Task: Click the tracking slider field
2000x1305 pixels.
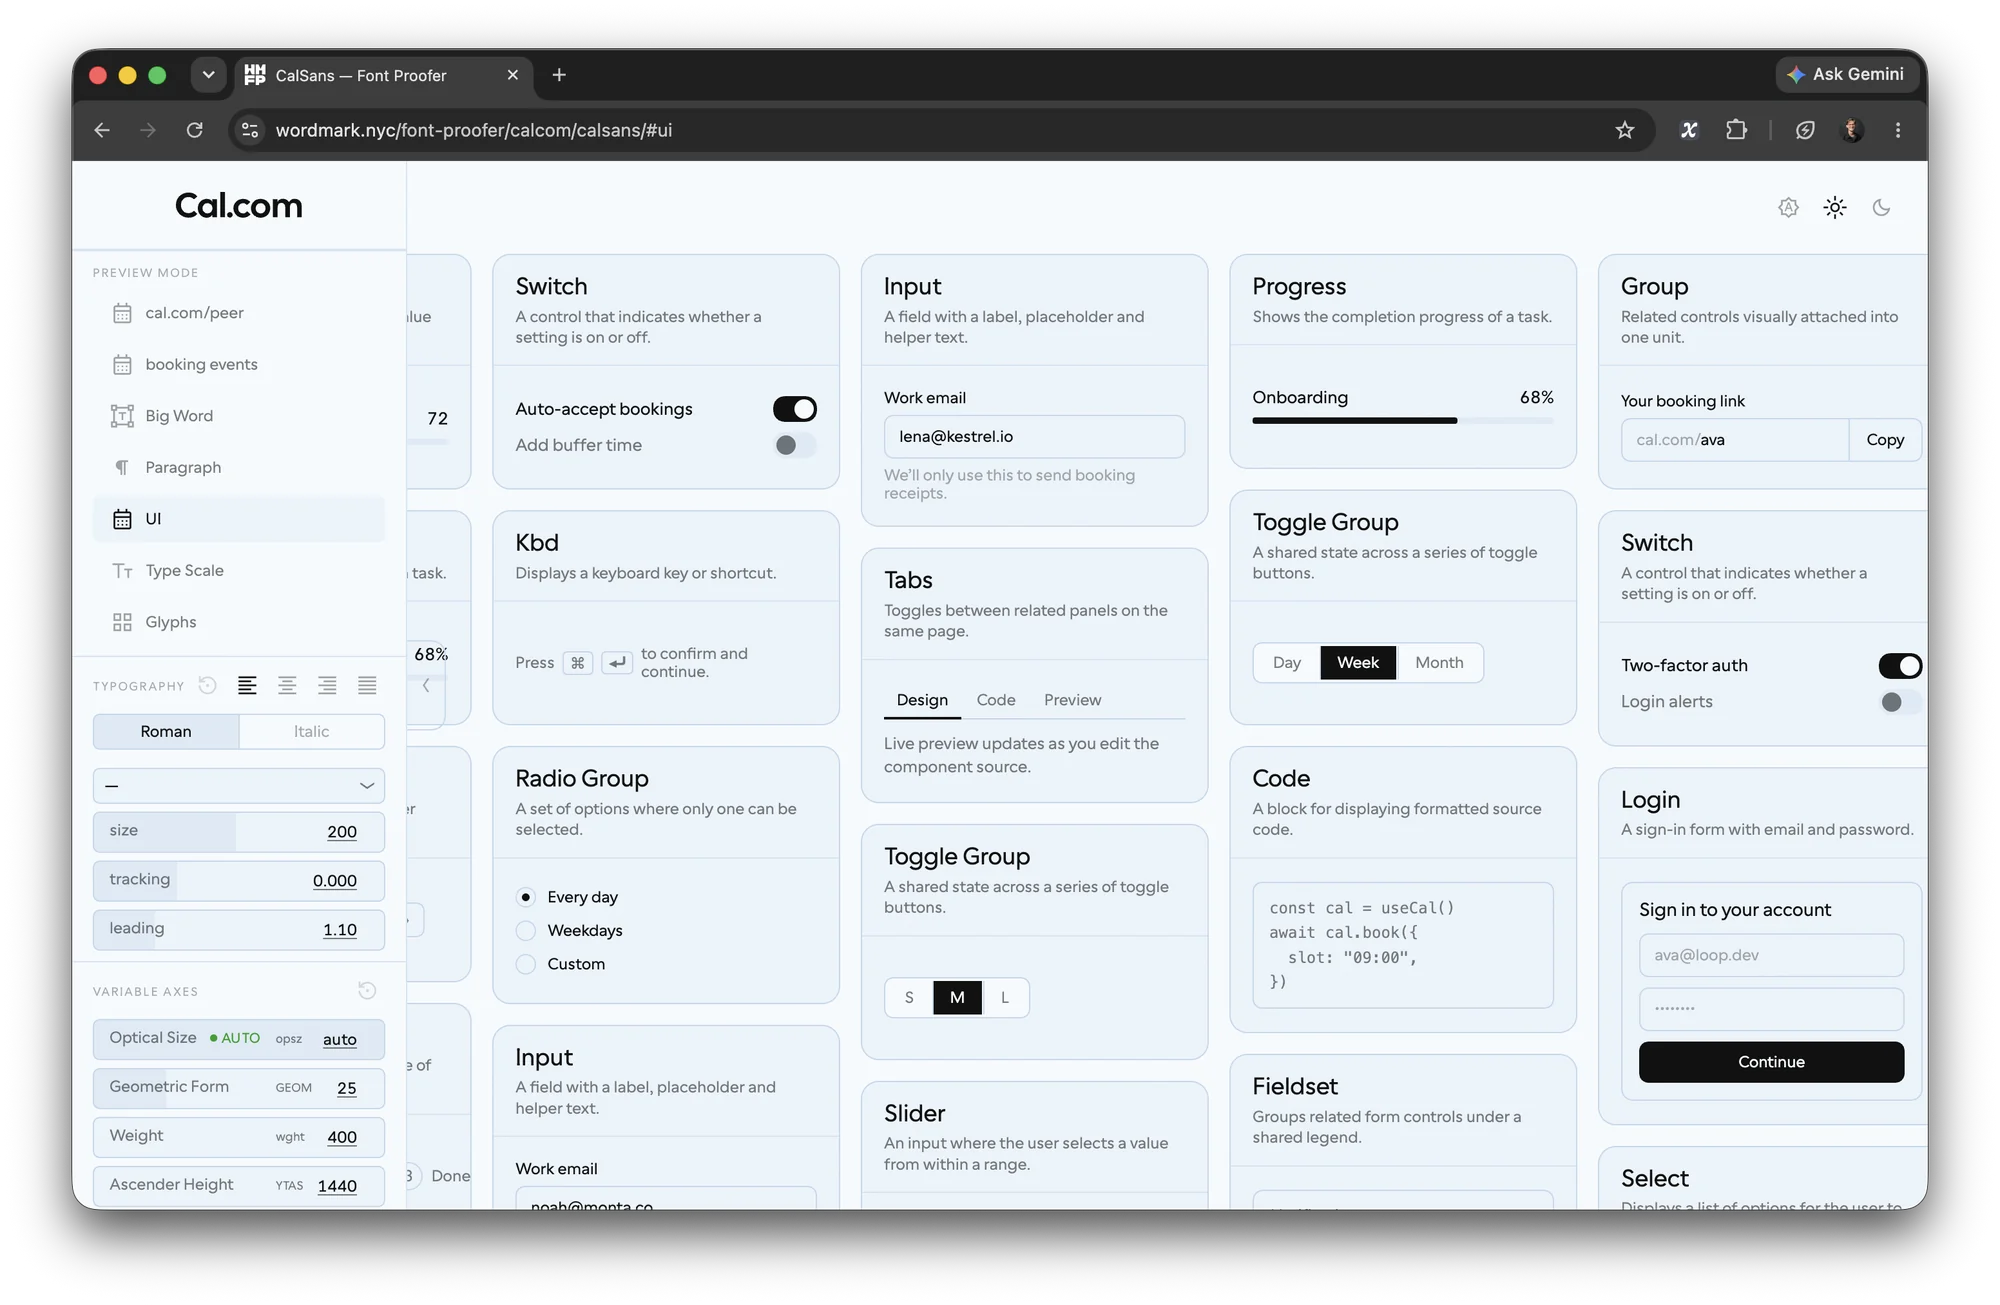Action: coord(239,880)
